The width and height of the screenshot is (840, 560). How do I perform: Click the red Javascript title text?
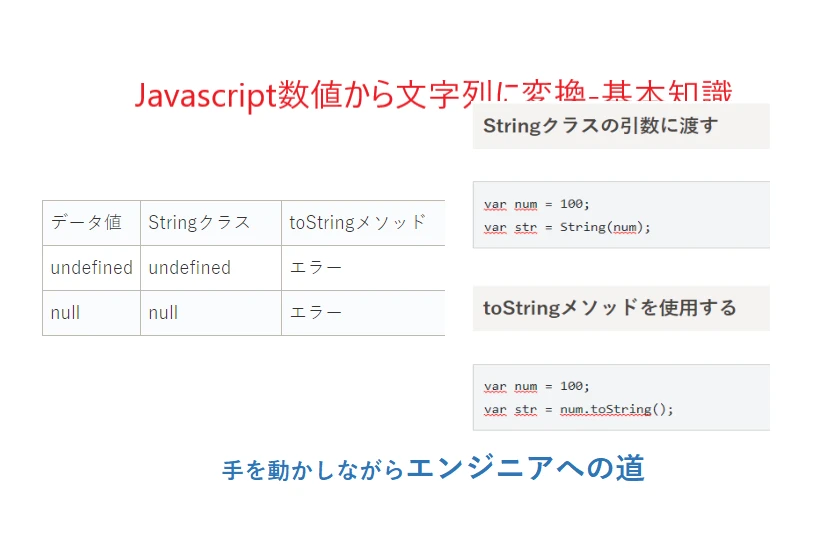point(433,94)
